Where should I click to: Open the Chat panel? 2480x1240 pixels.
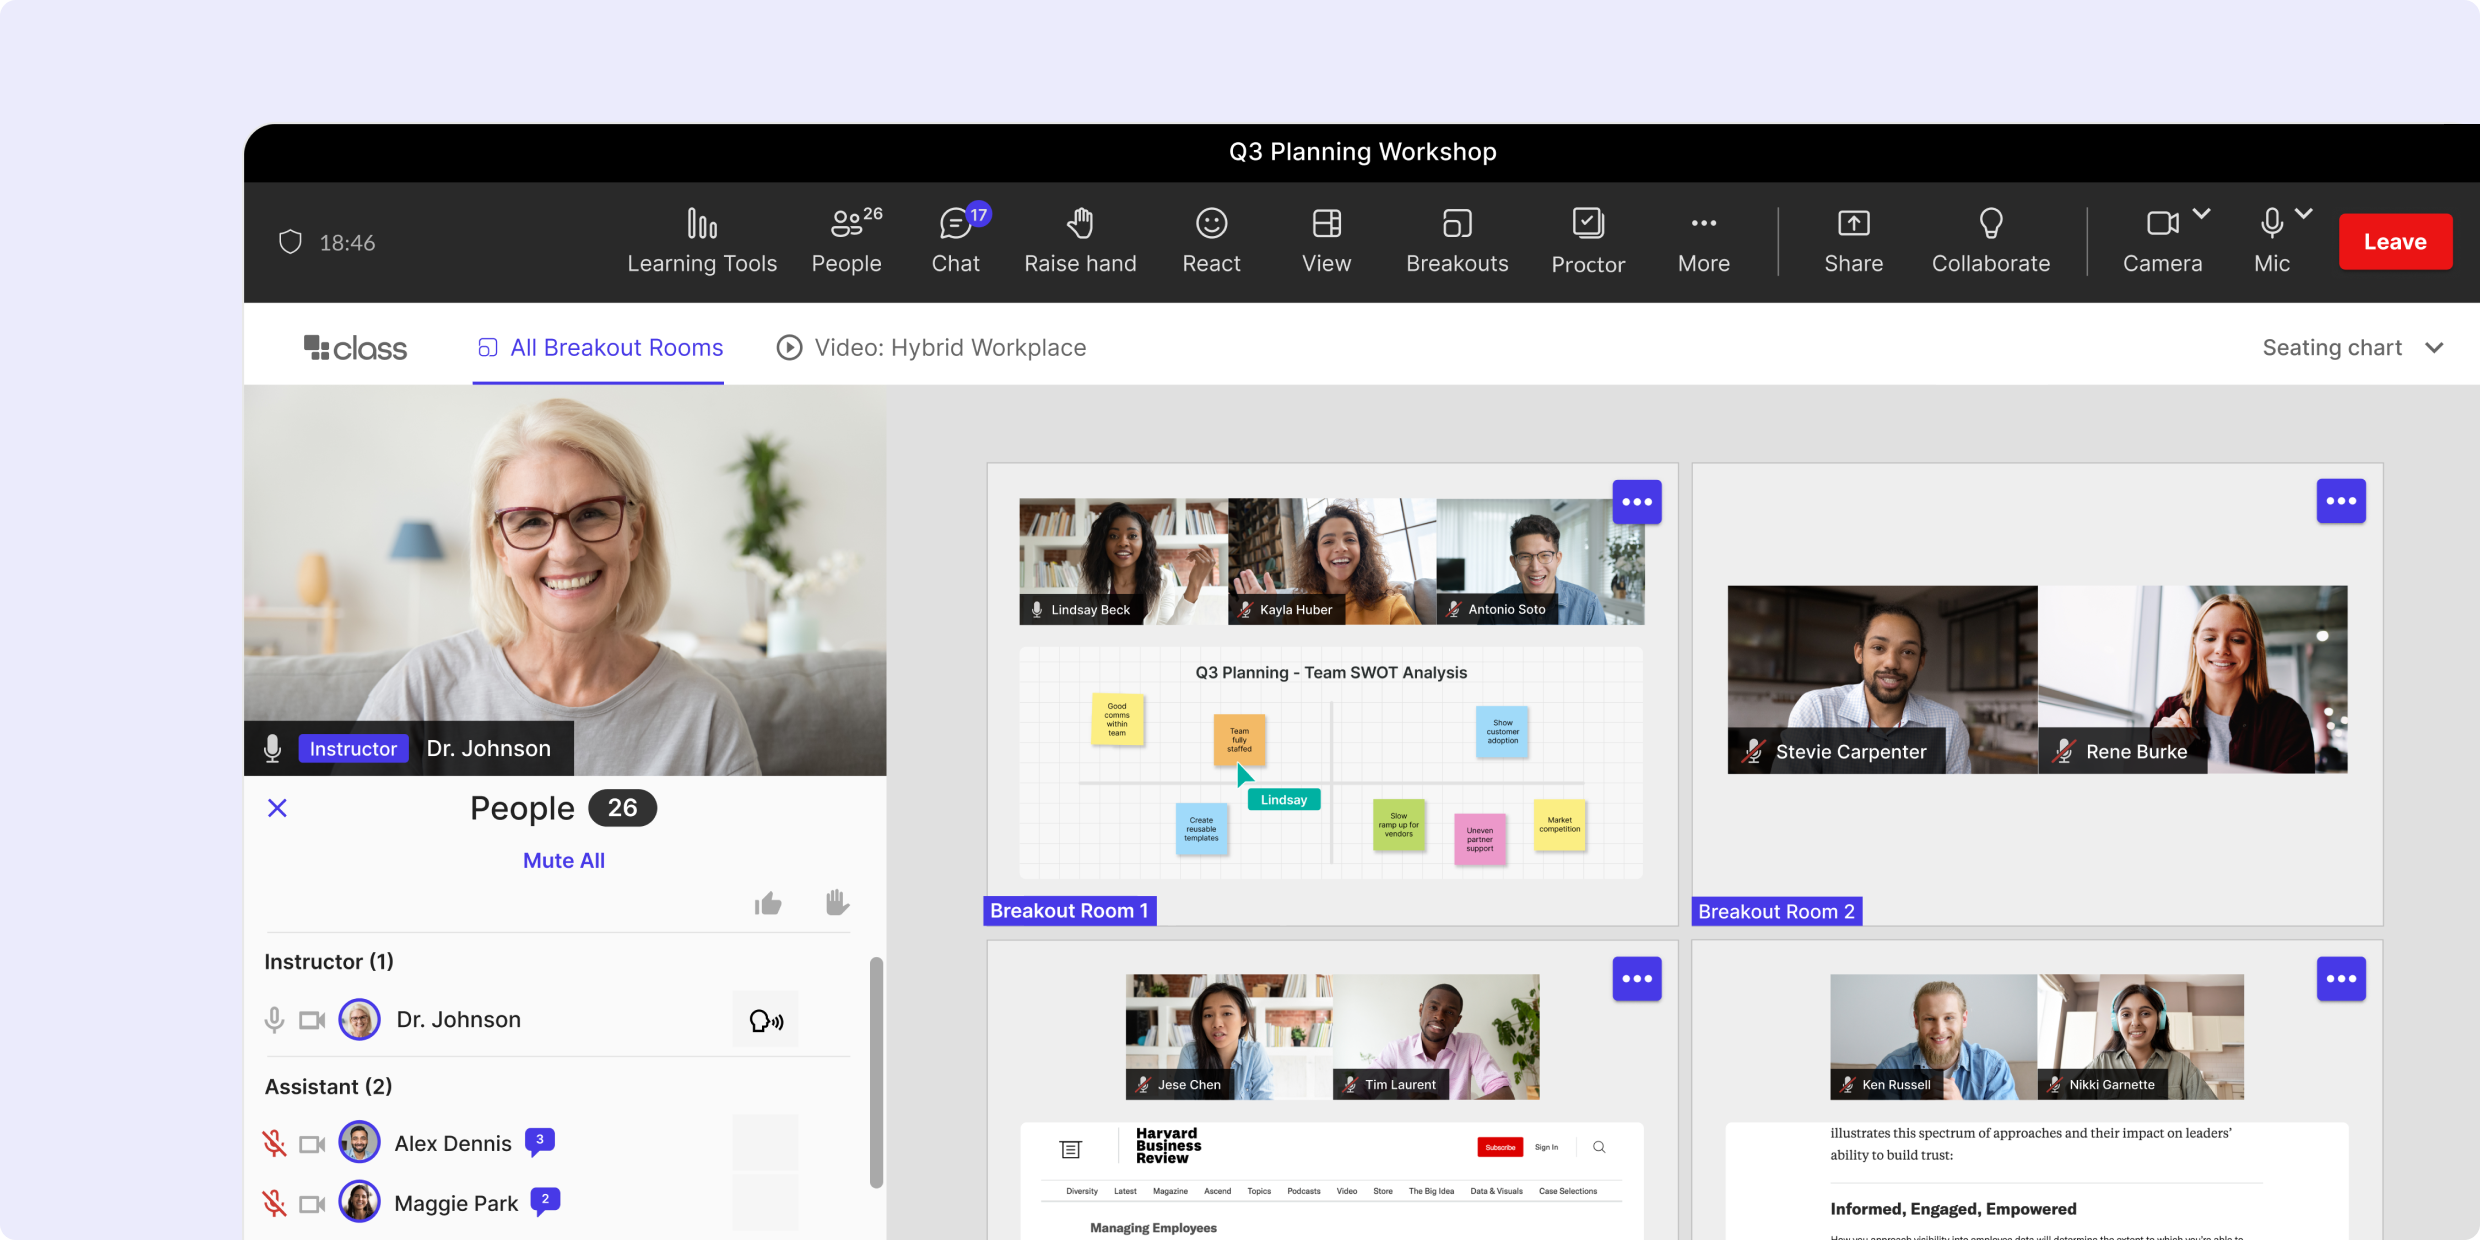point(956,238)
